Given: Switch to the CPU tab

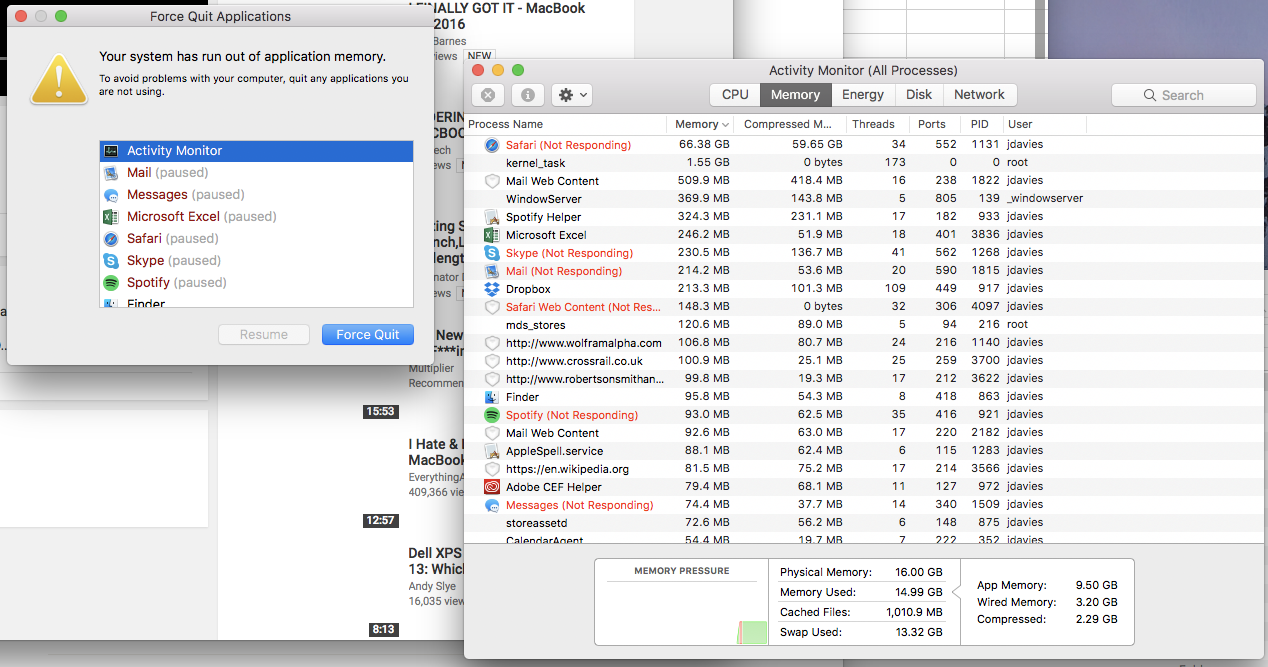Looking at the screenshot, I should pos(735,95).
